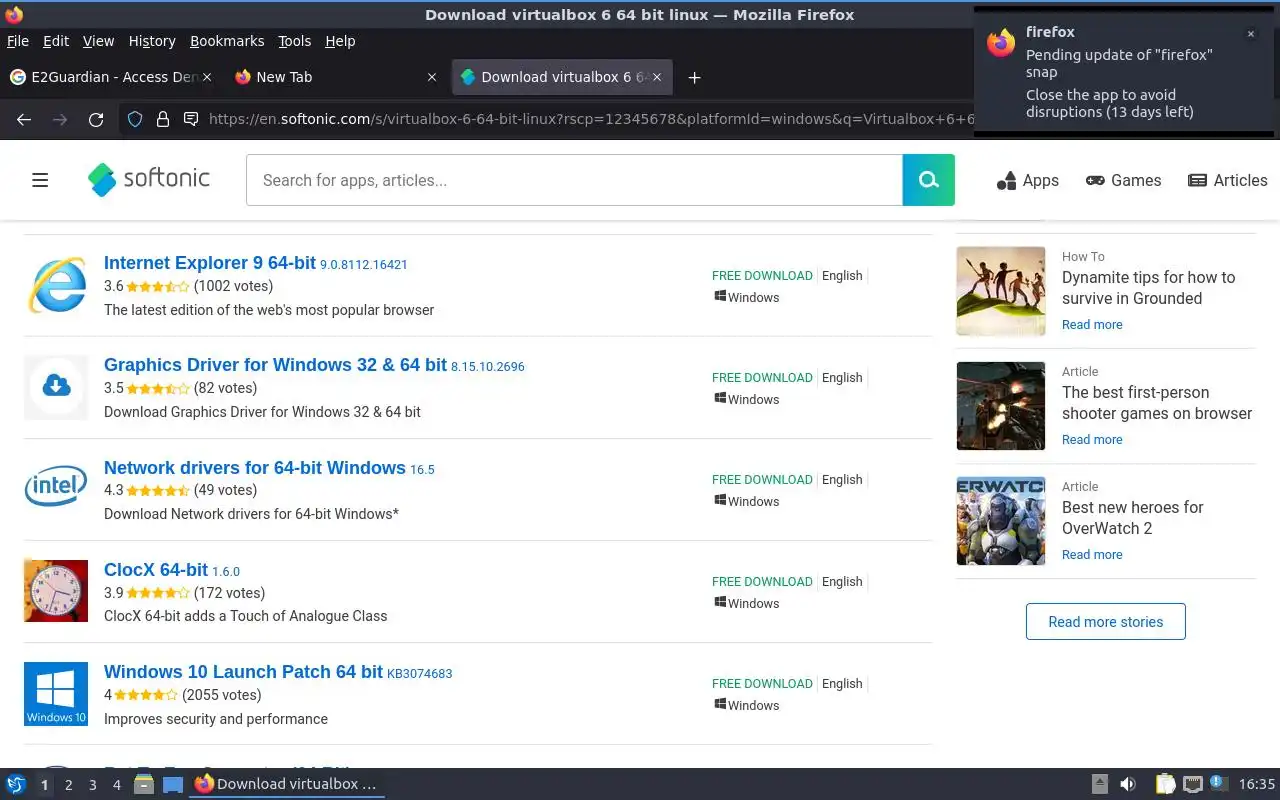This screenshot has width=1280, height=800.
Task: Click the teal search magnifier button
Action: tap(928, 180)
